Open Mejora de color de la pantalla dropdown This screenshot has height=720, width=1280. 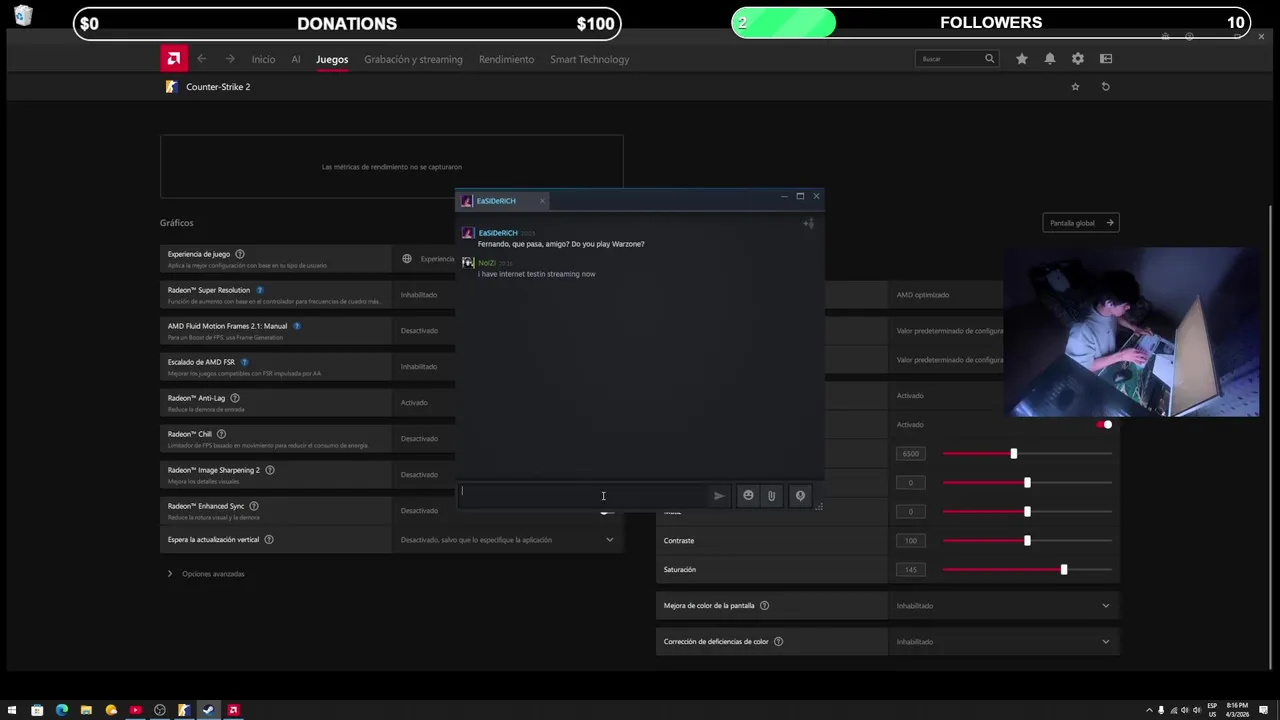click(1106, 606)
